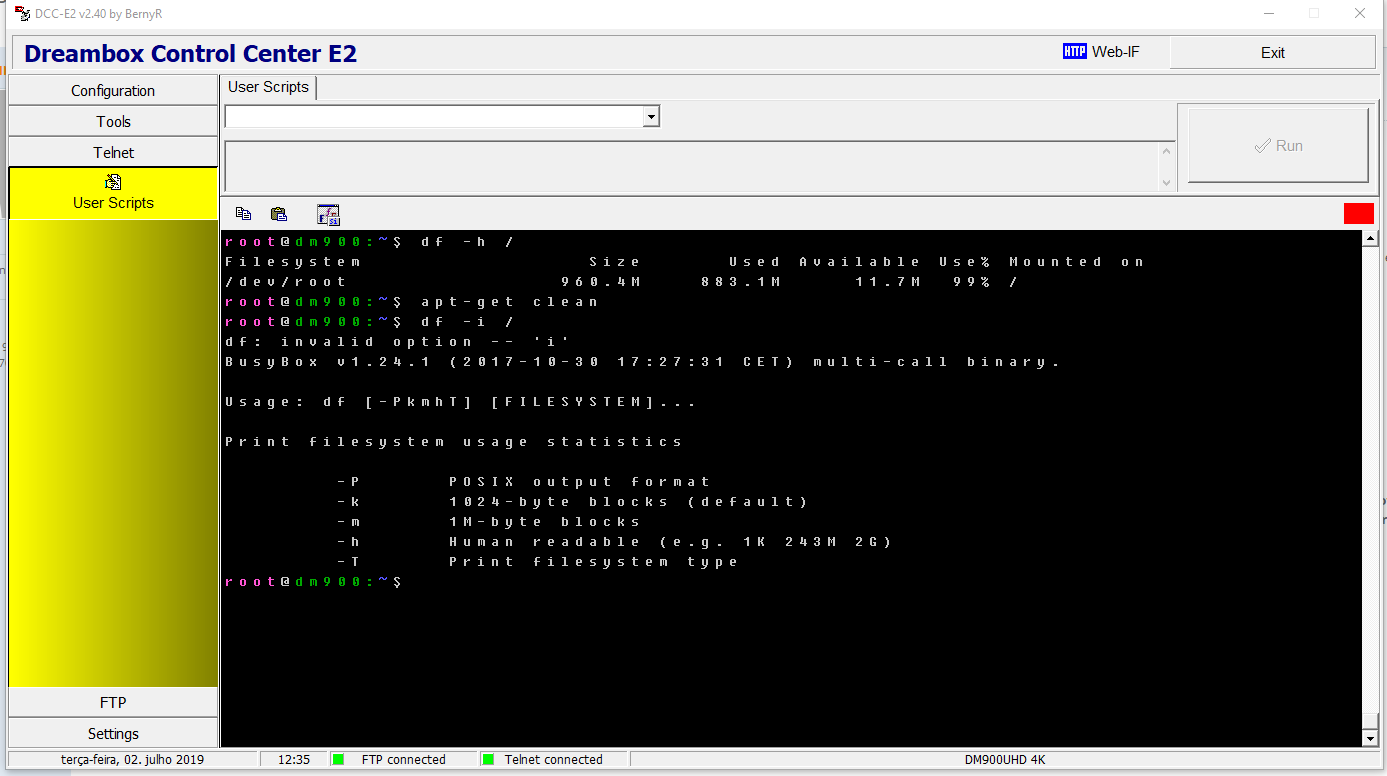Open the Tools sidebar section
Screen dimensions: 1387x776
coord(113,122)
